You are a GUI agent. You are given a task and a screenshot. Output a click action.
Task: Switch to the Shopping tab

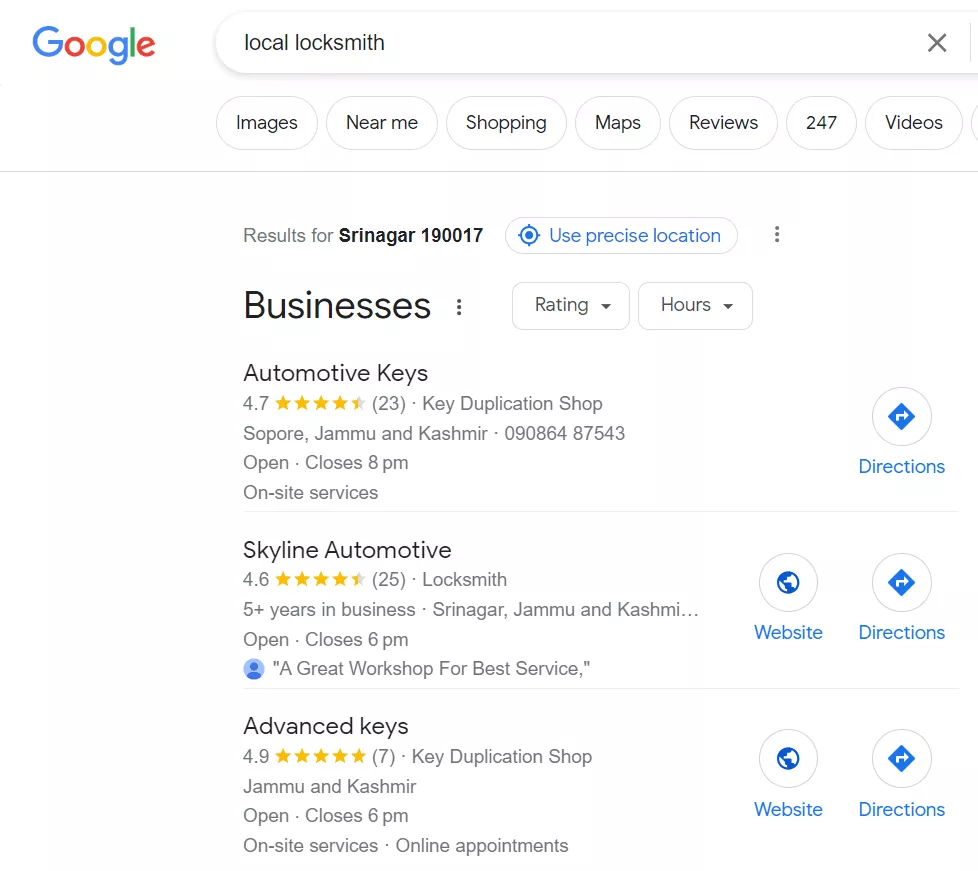click(506, 123)
